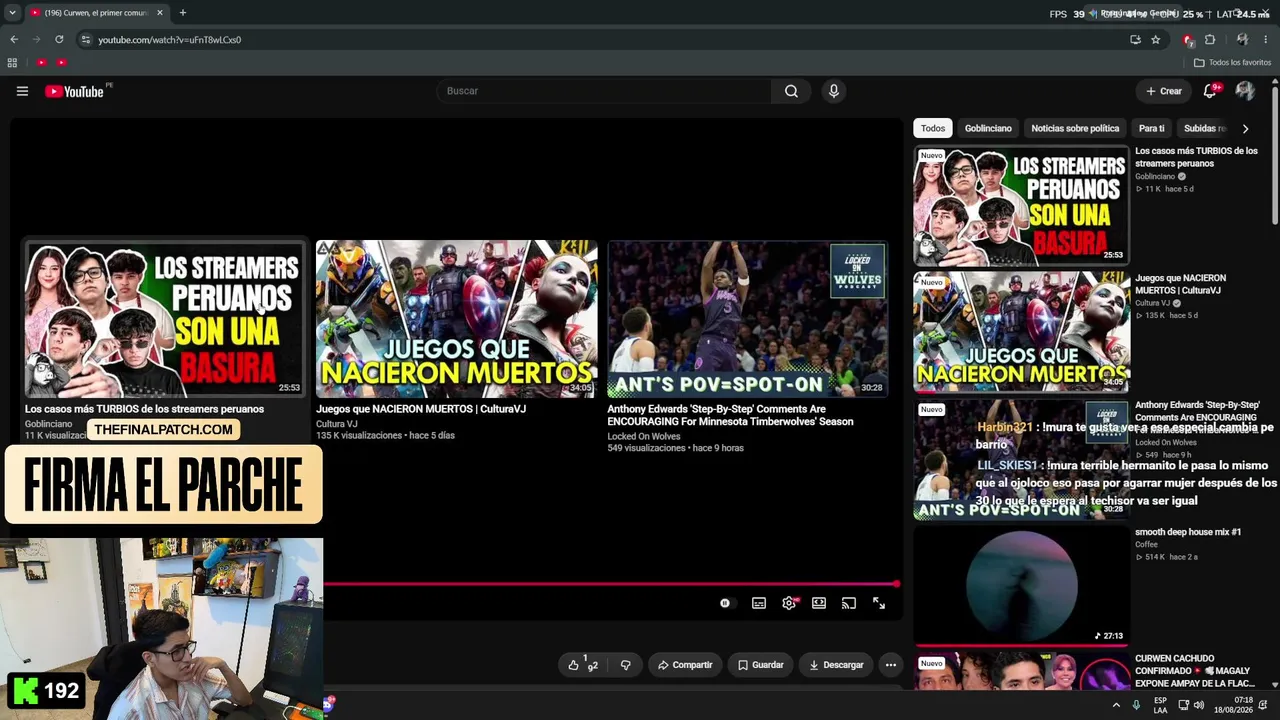The height and width of the screenshot is (720, 1280).
Task: Open the browser extensions puzzle icon
Action: pyautogui.click(x=1210, y=40)
